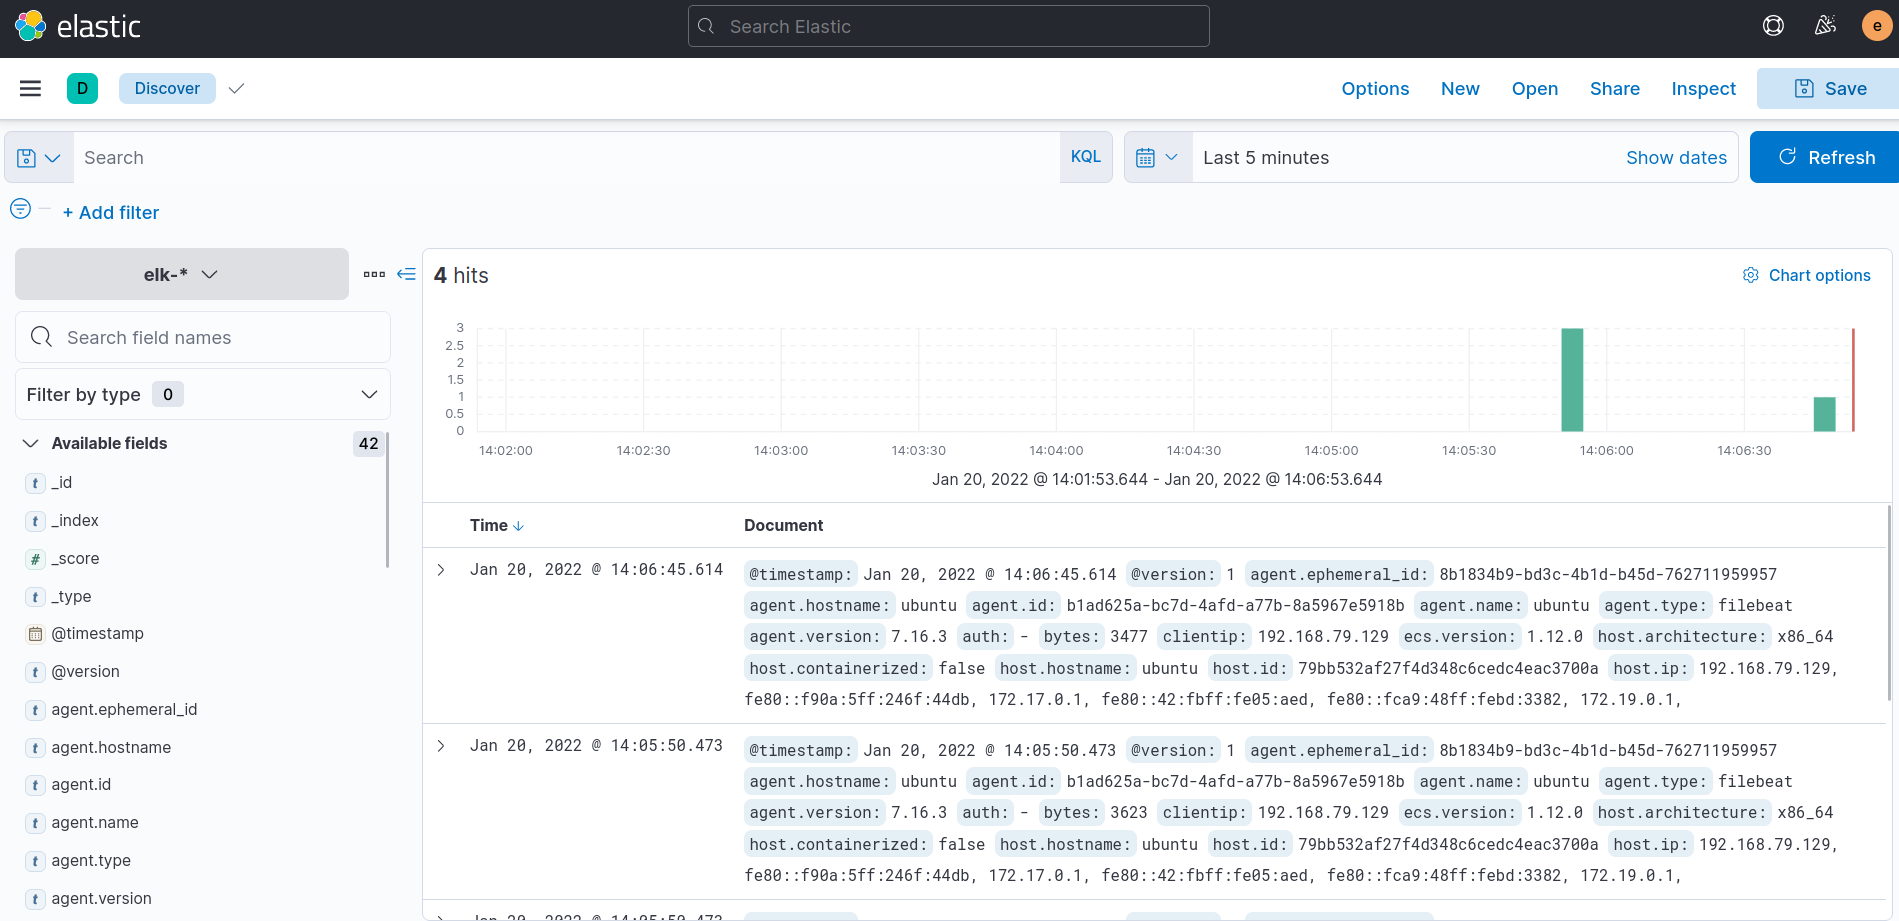Click Chart options link text
The width and height of the screenshot is (1899, 921).
1819,275
